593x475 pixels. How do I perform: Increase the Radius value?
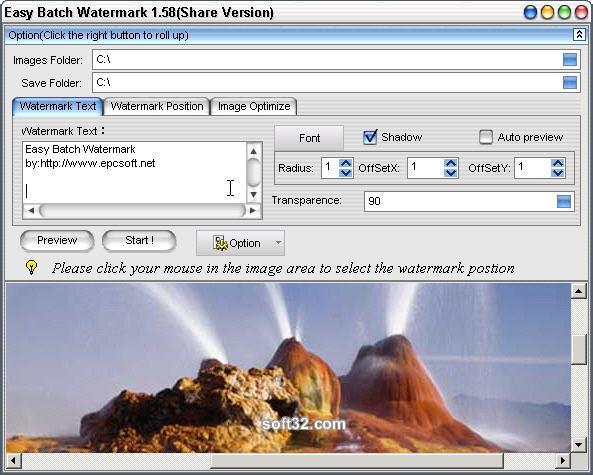346,163
